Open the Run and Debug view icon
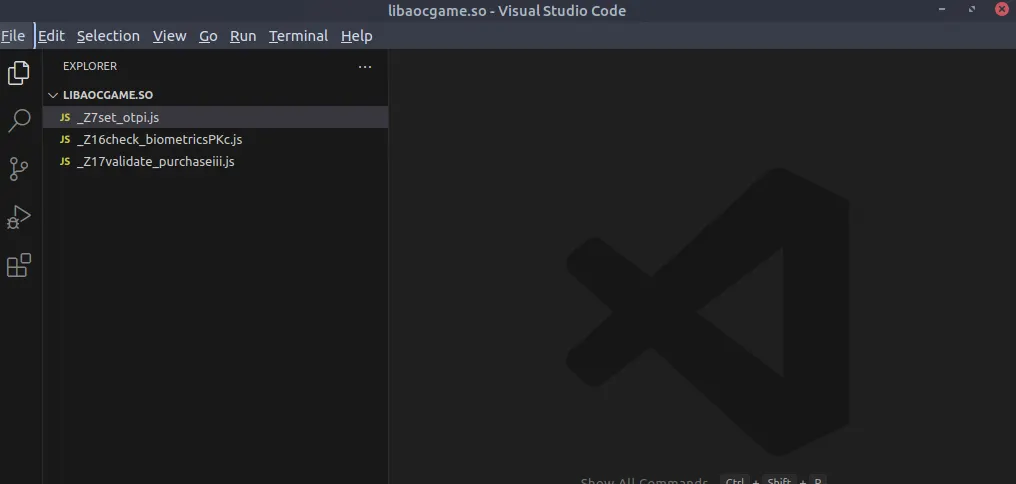This screenshot has width=1016, height=484. pyautogui.click(x=19, y=217)
